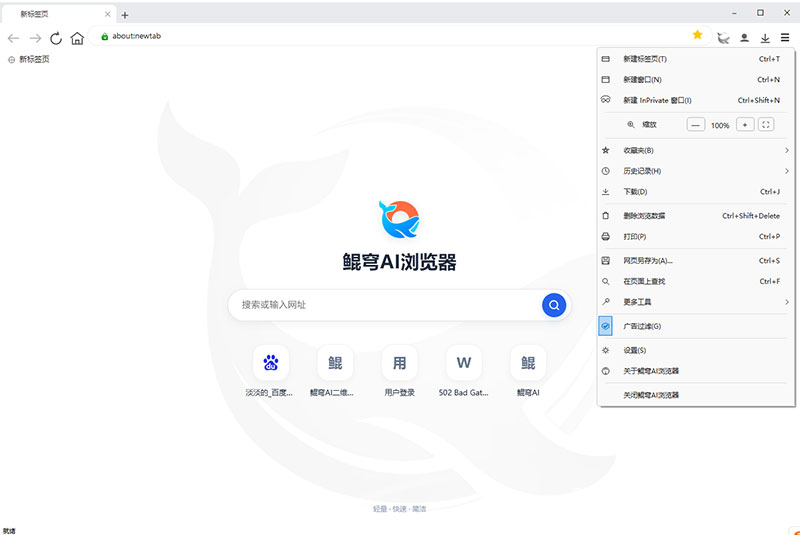
Task: Close the 新标签页 tab
Action: tap(108, 14)
